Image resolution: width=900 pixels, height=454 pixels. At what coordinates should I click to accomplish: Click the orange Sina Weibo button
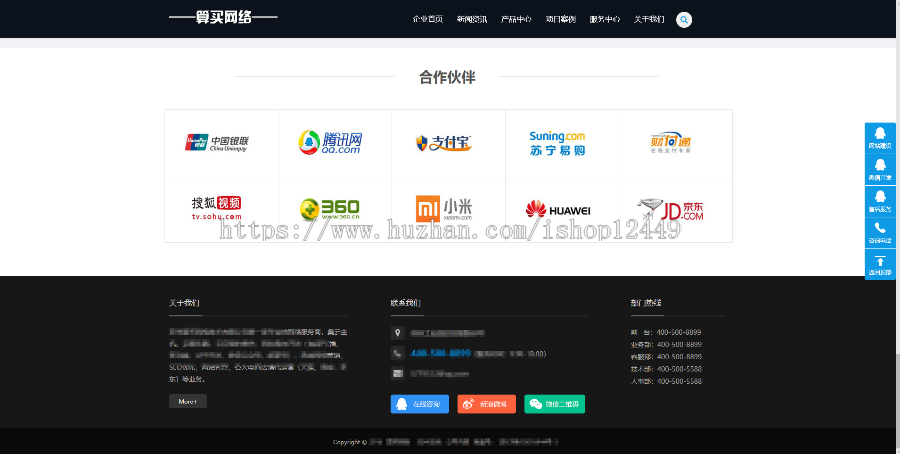(x=486, y=404)
